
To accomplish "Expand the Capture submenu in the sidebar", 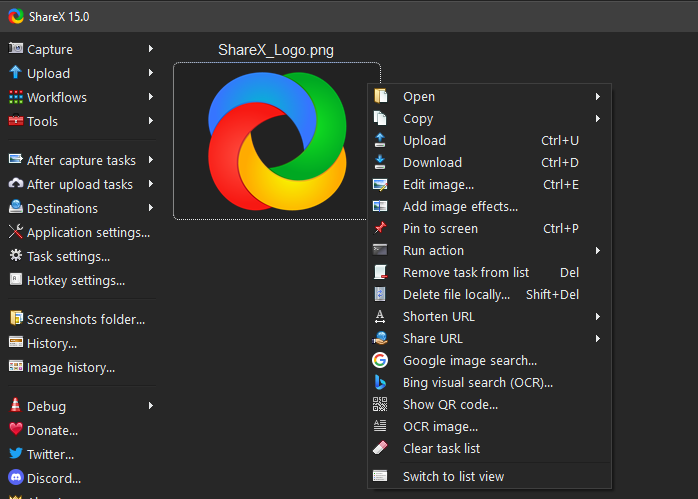I will [x=151, y=49].
